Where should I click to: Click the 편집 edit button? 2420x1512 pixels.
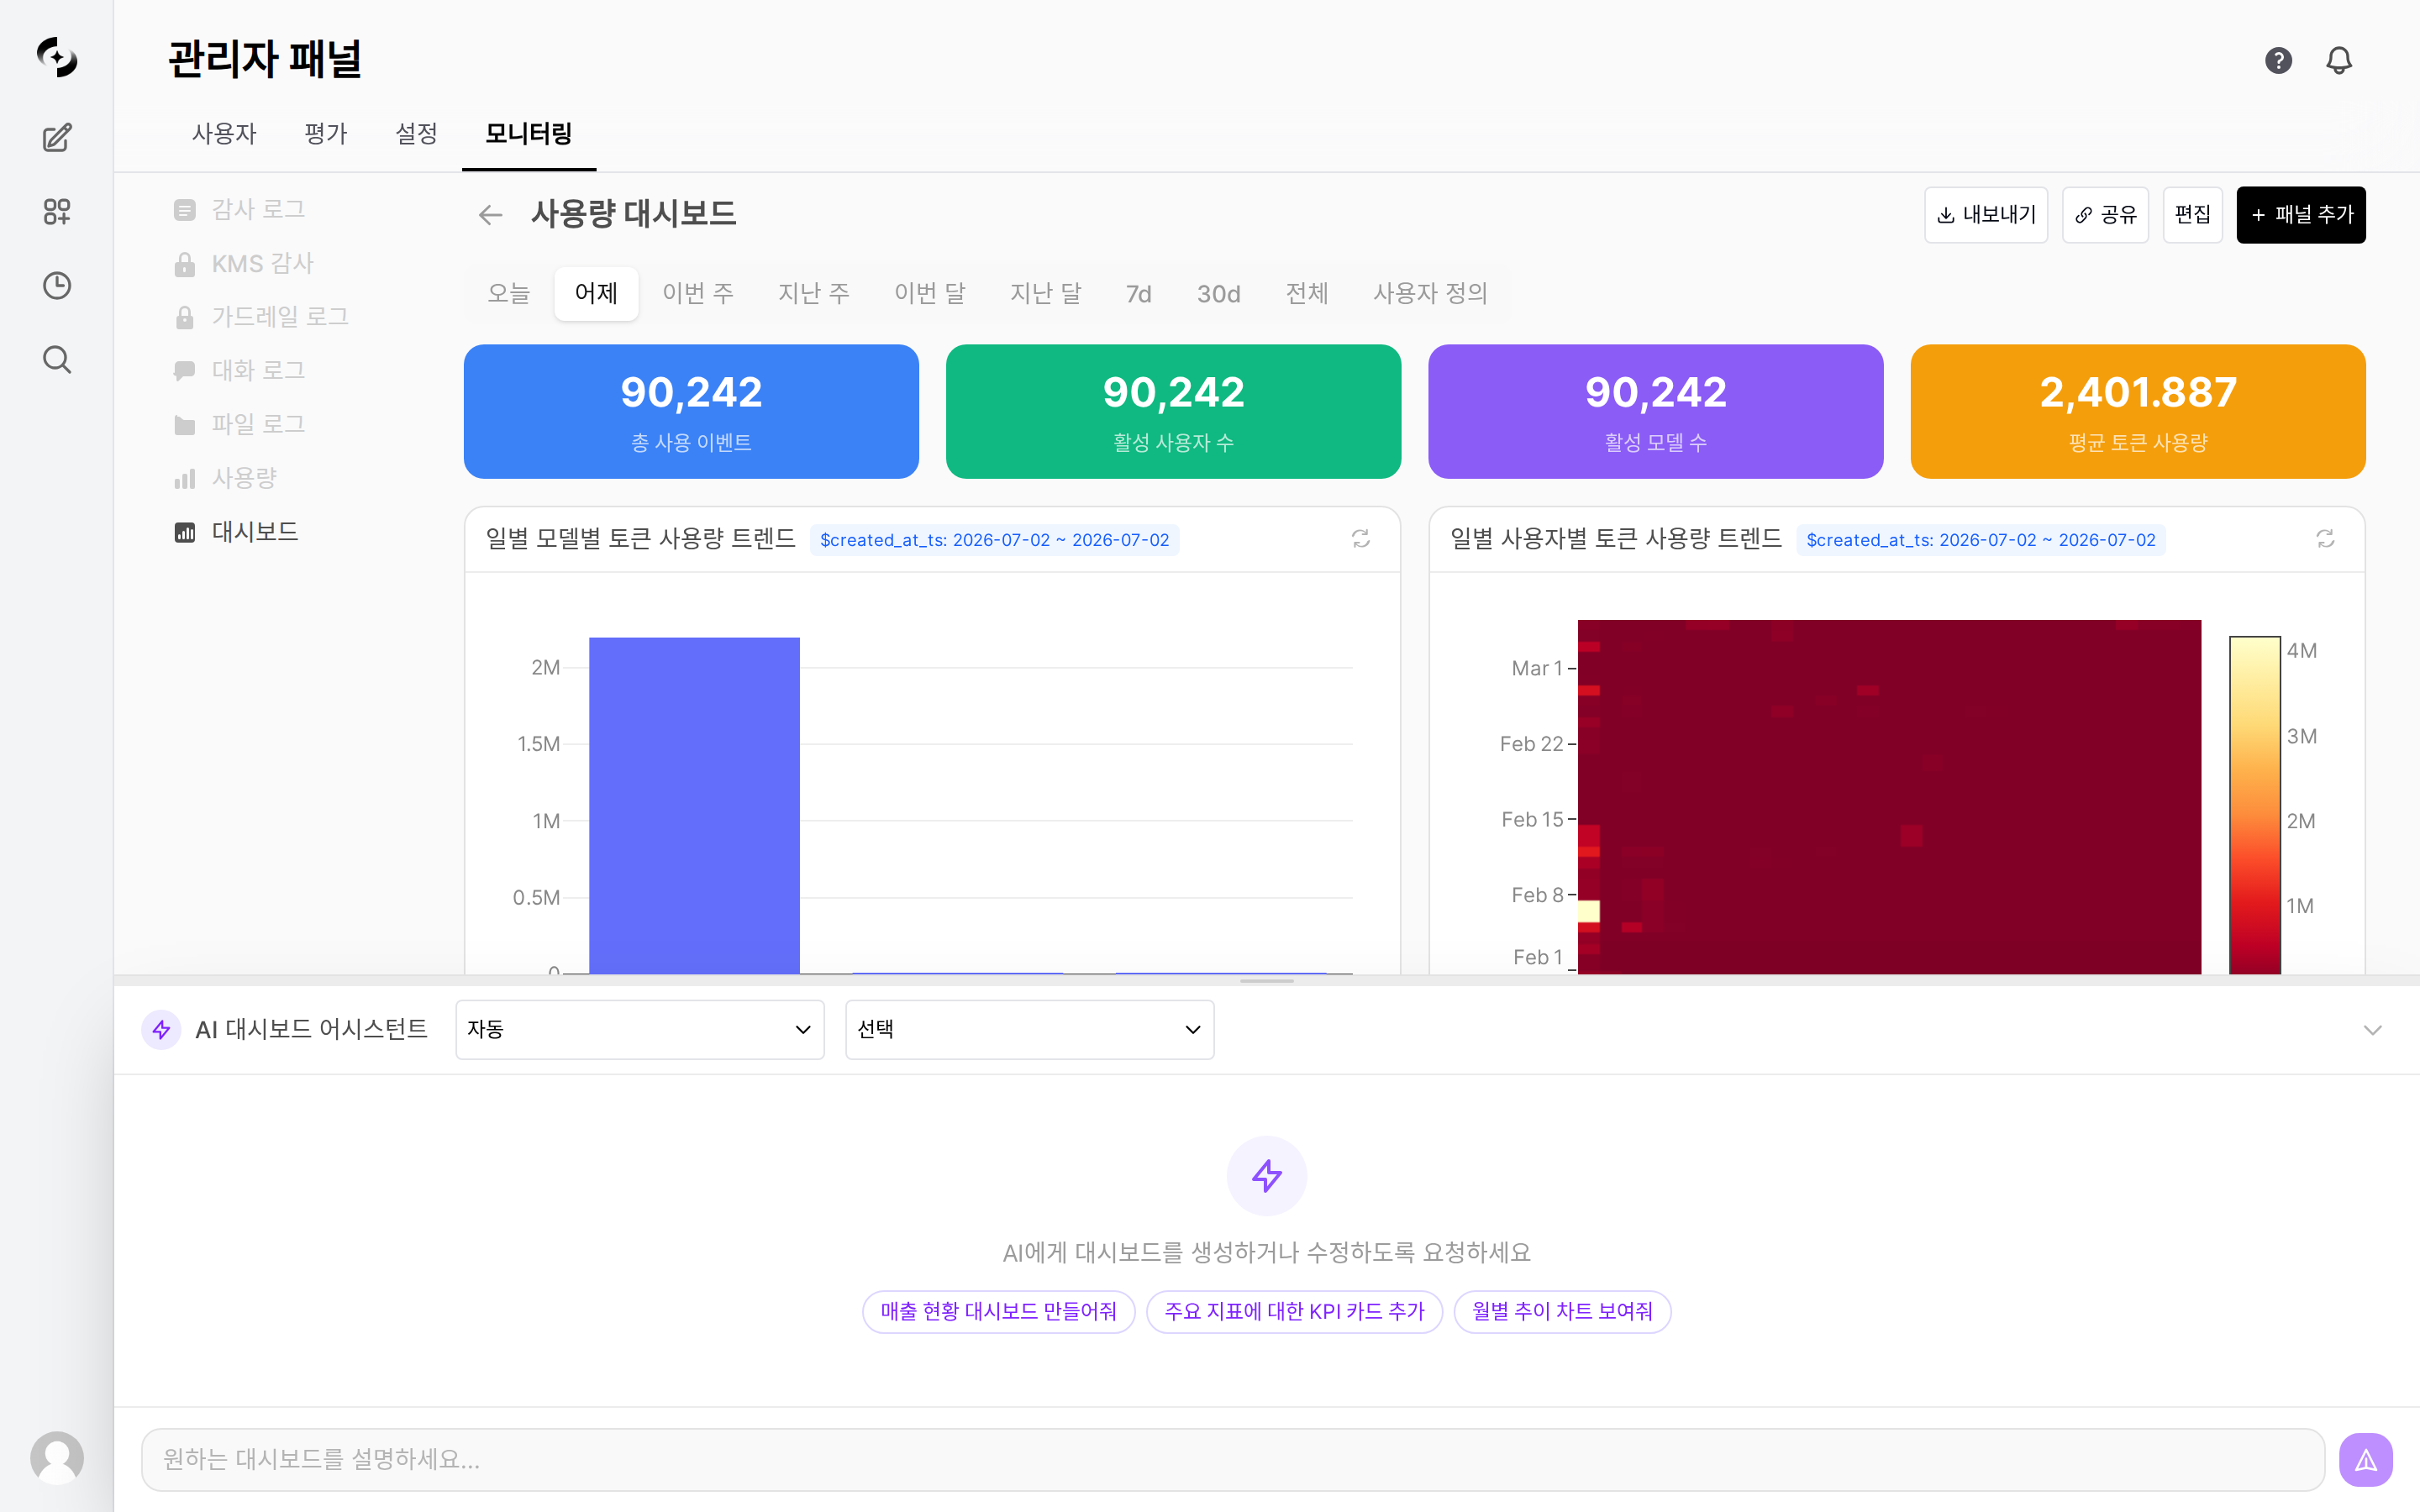coord(2192,214)
